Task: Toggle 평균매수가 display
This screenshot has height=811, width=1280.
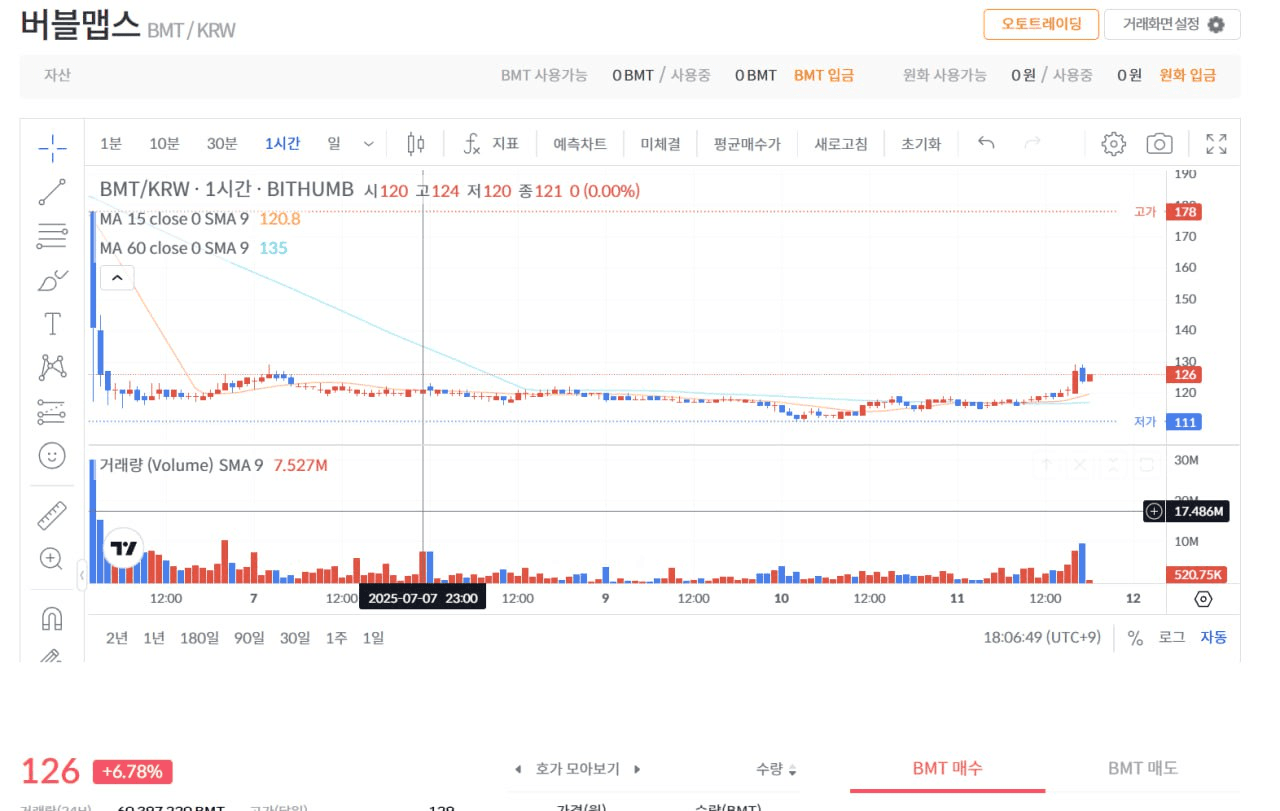Action: (x=747, y=144)
